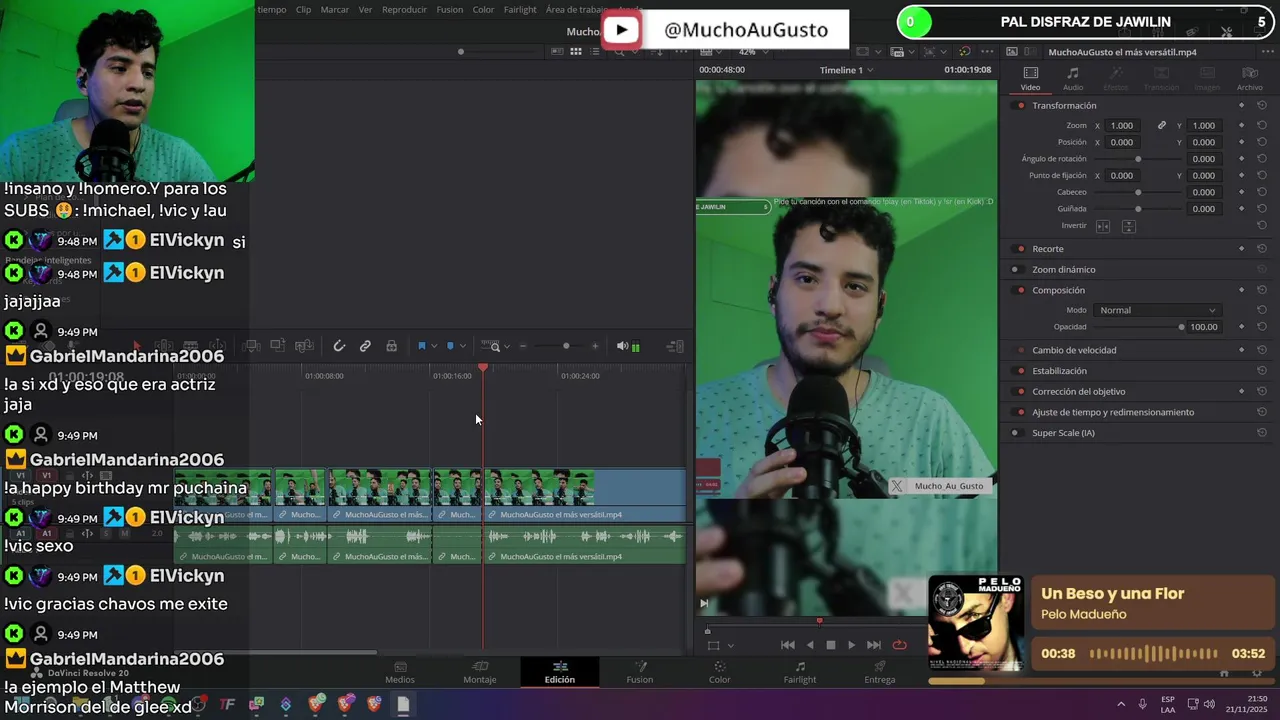Screen dimensions: 1280x720
Task: Jump to first frame in viewer
Action: coord(788,645)
